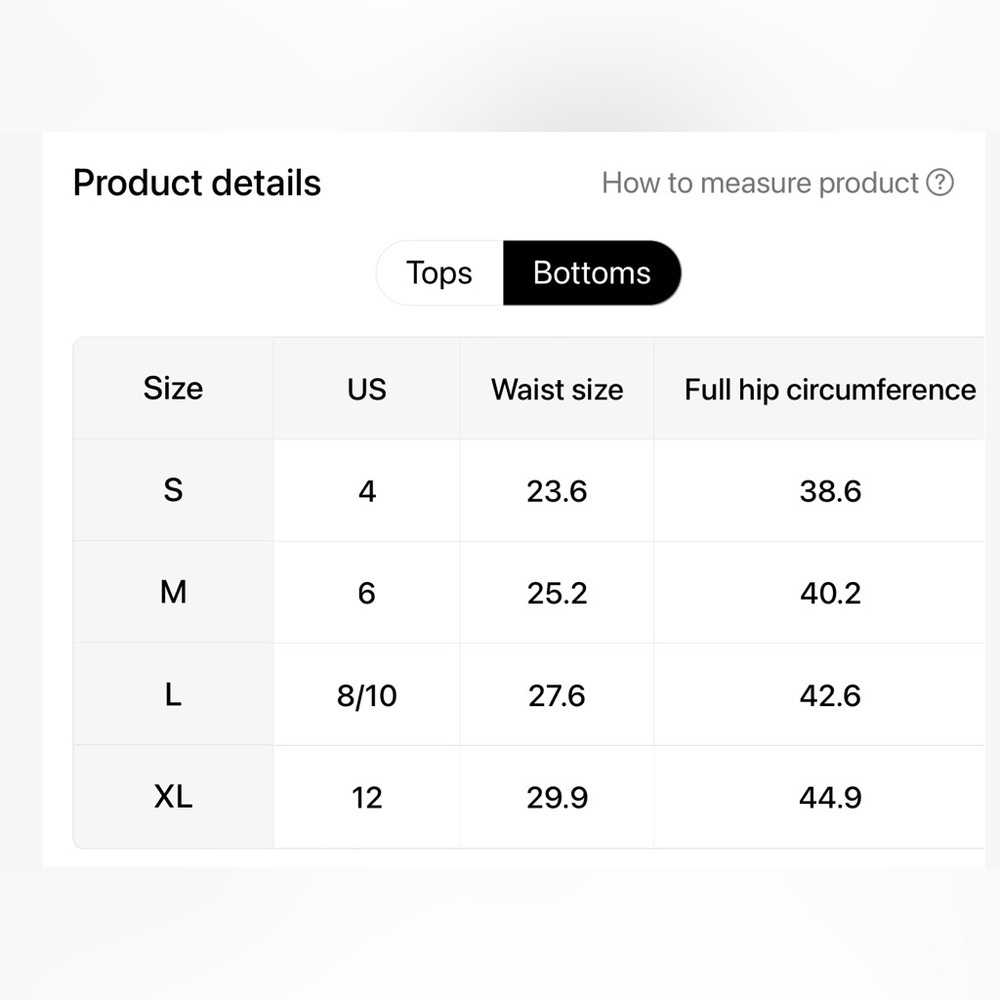Click Full hip circumference column header

coord(830,388)
